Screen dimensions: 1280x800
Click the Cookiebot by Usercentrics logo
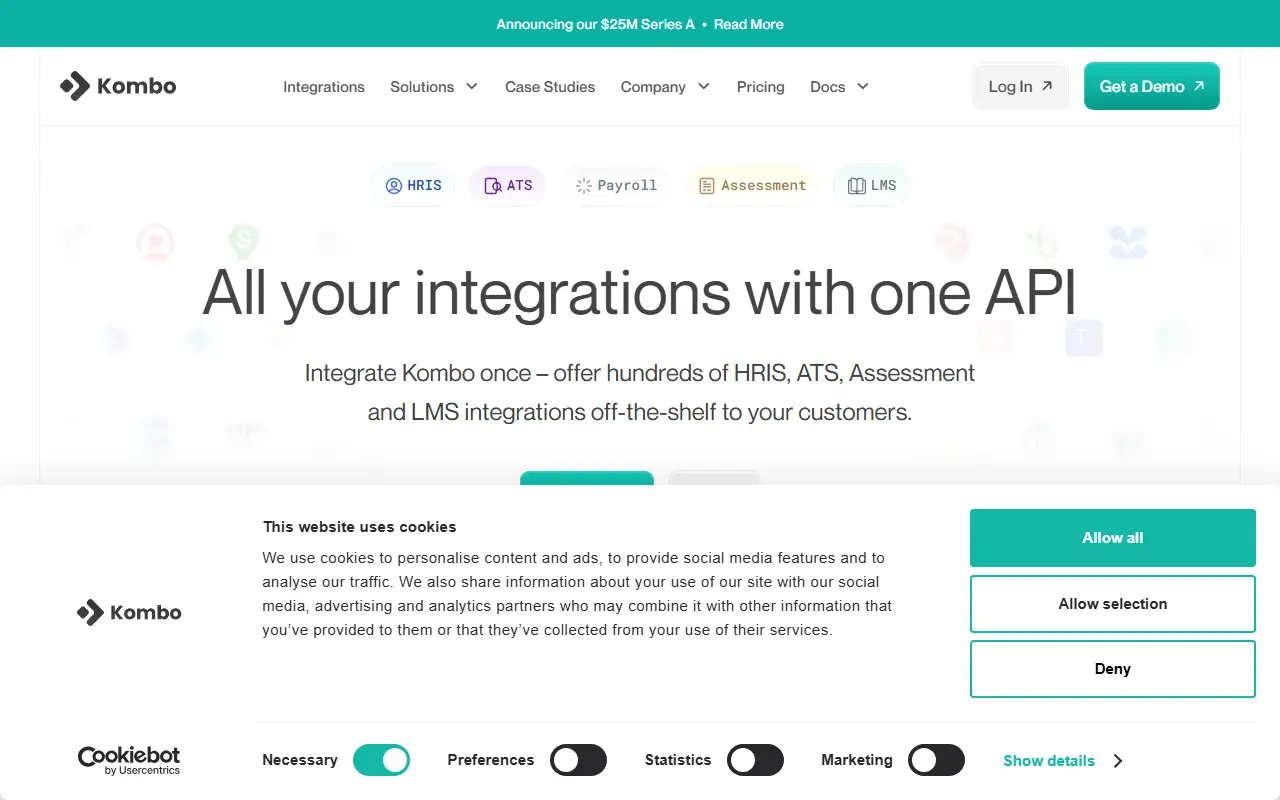(x=129, y=761)
